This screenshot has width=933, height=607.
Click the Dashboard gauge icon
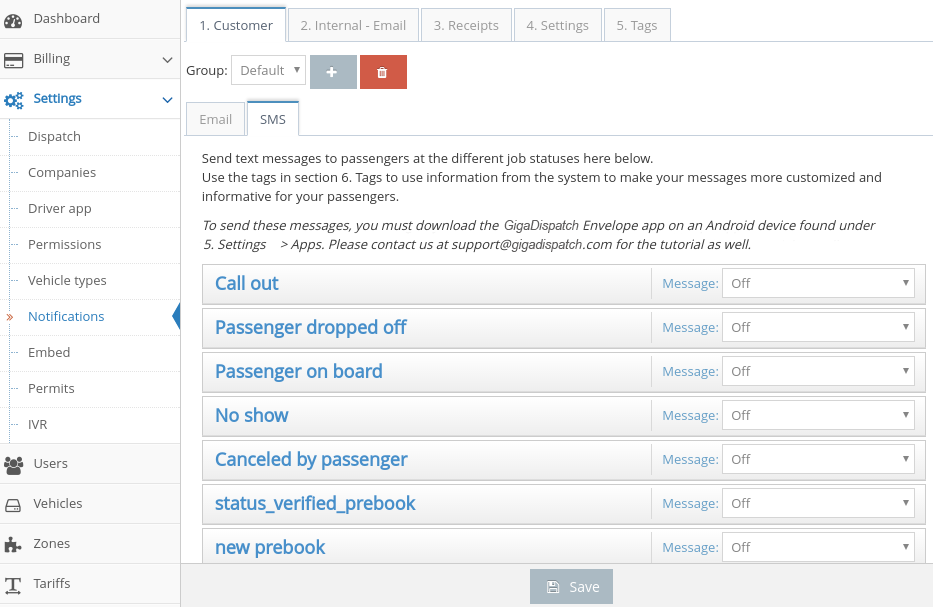click(x=13, y=19)
